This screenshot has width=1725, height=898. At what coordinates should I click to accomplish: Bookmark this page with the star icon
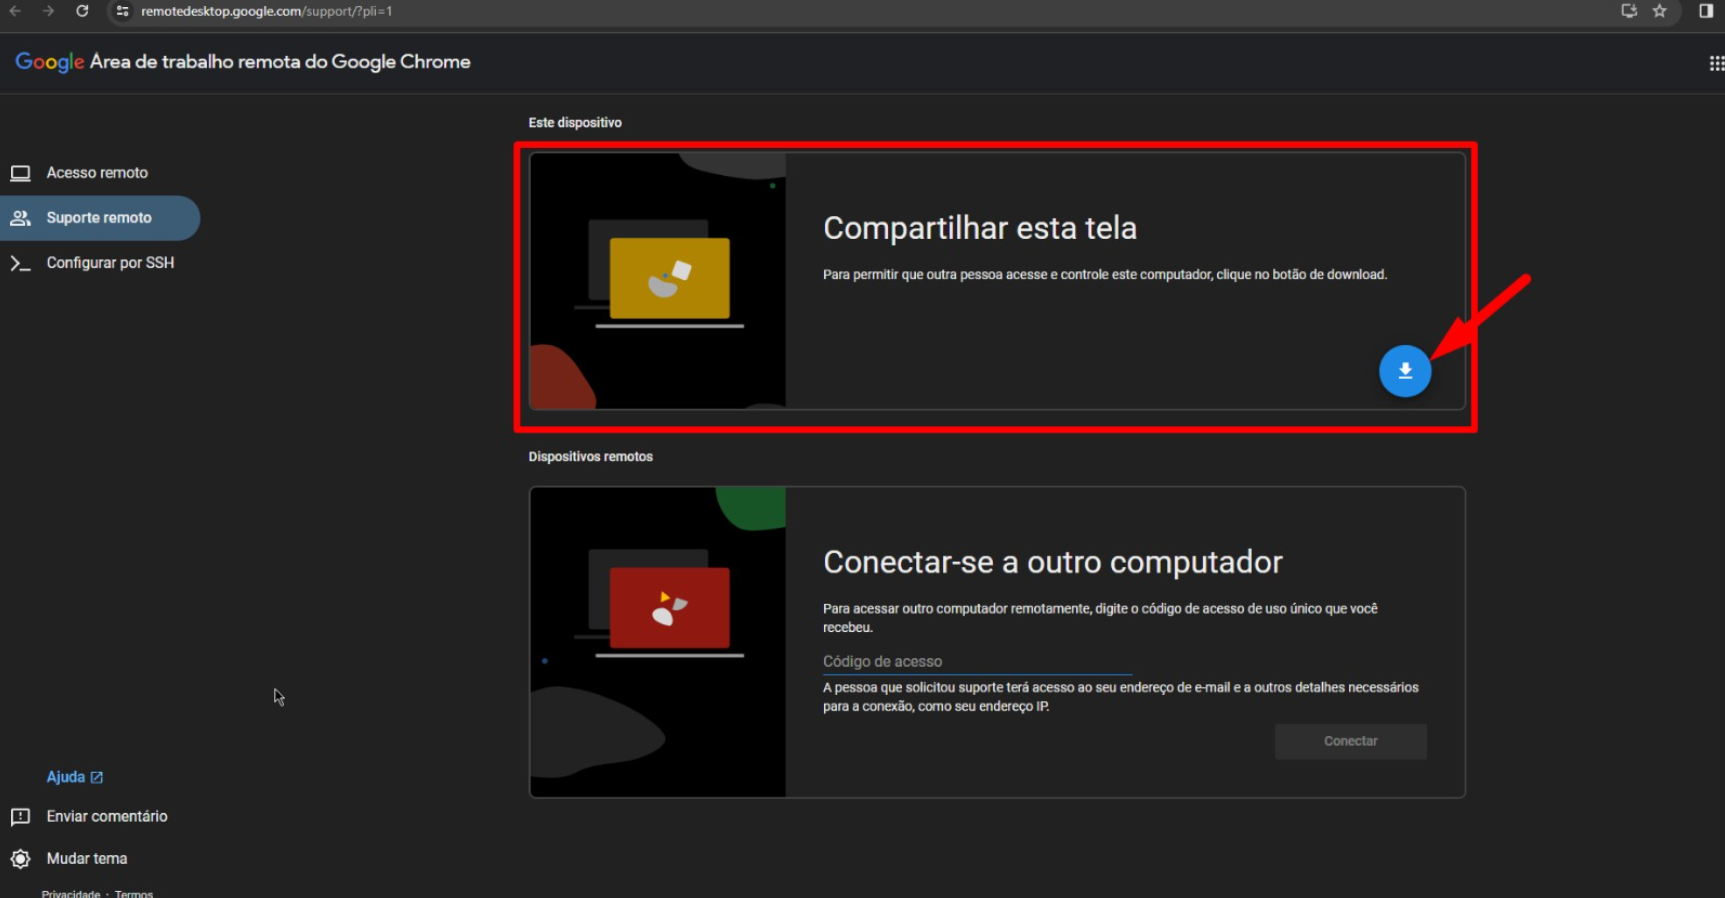click(1660, 11)
